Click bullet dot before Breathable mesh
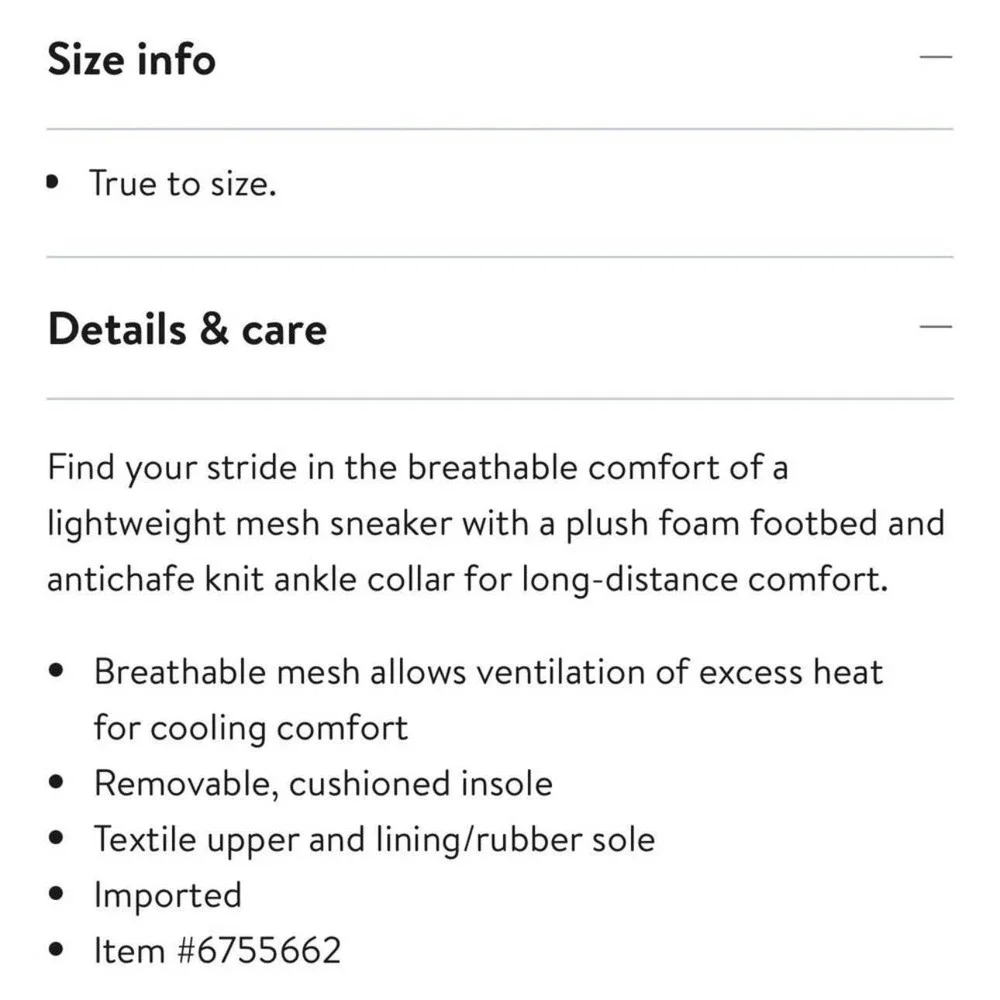This screenshot has width=1000, height=1000. coord(56,670)
